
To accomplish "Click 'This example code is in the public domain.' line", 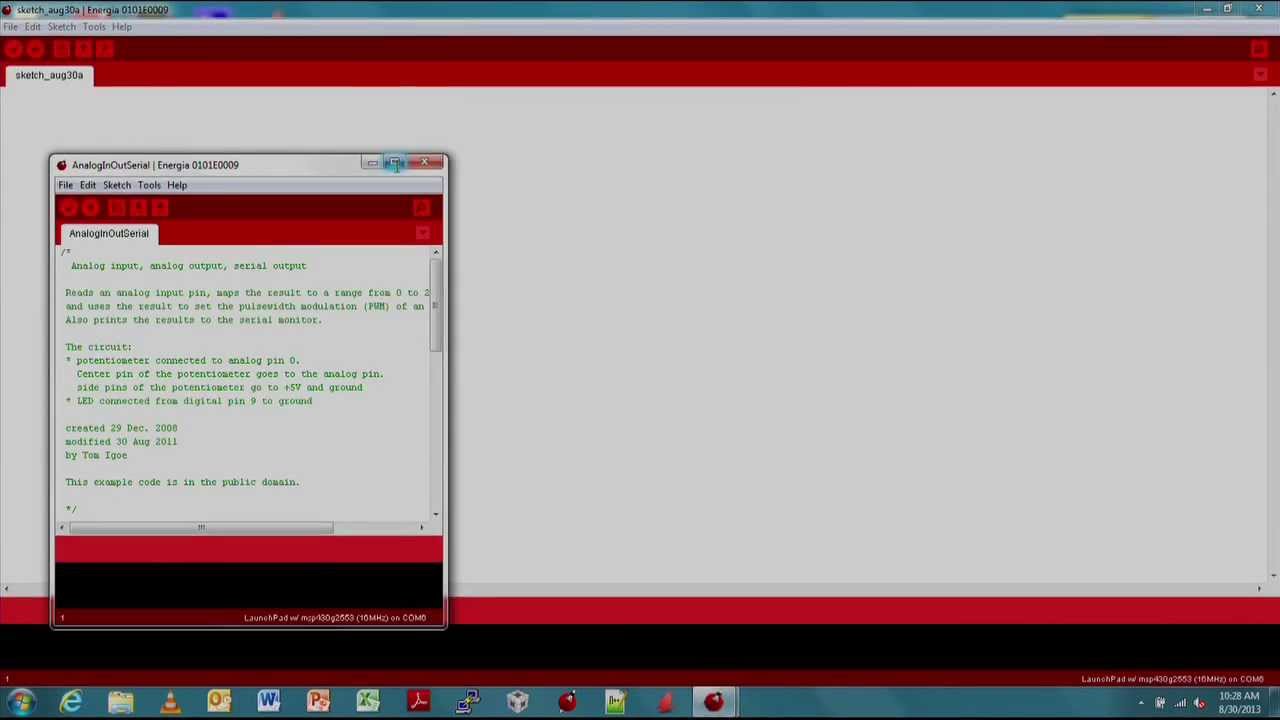I will [x=182, y=482].
